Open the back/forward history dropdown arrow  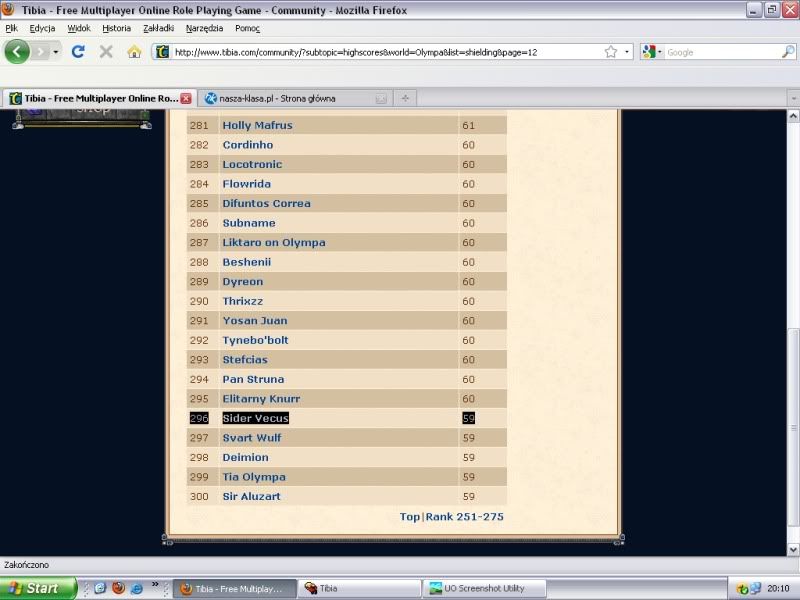(x=56, y=52)
